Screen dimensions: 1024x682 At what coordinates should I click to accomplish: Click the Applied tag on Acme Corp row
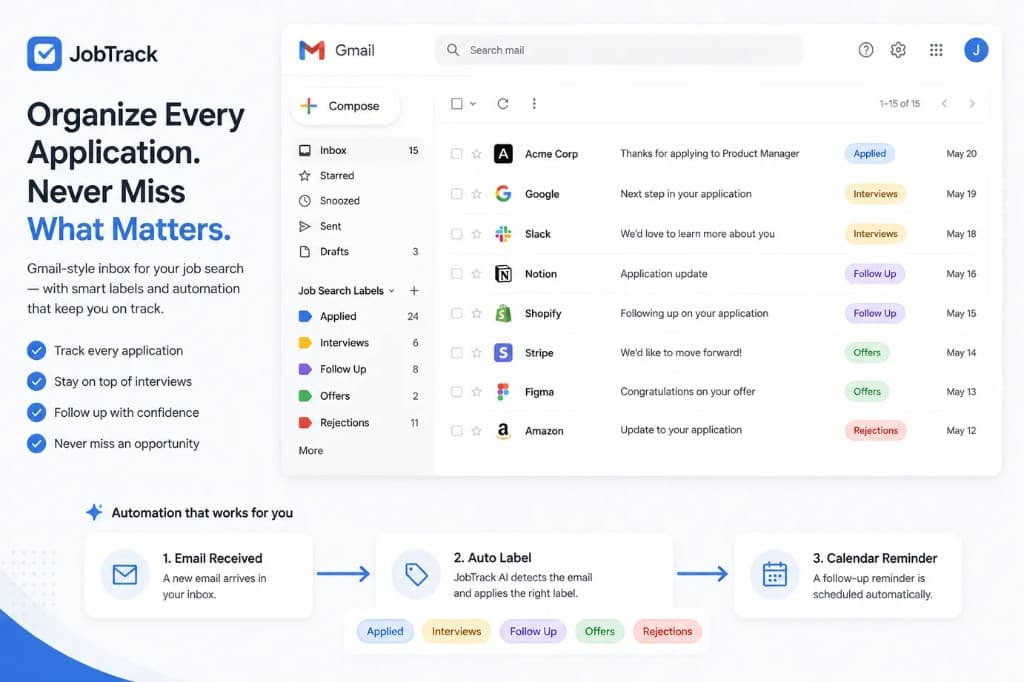869,154
